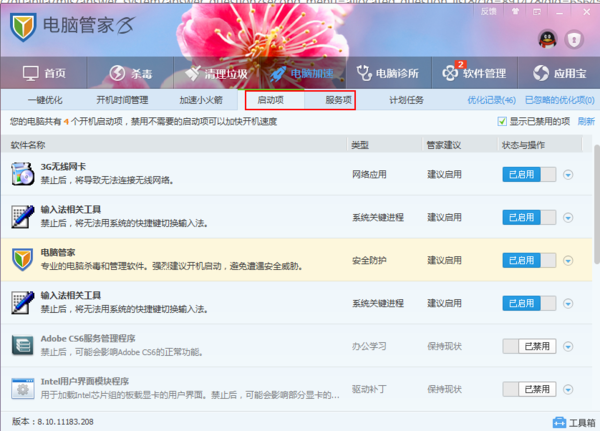Toggle the 已禁用 switch for Intel用户界面模块程序
The image size is (600, 431).
(529, 389)
